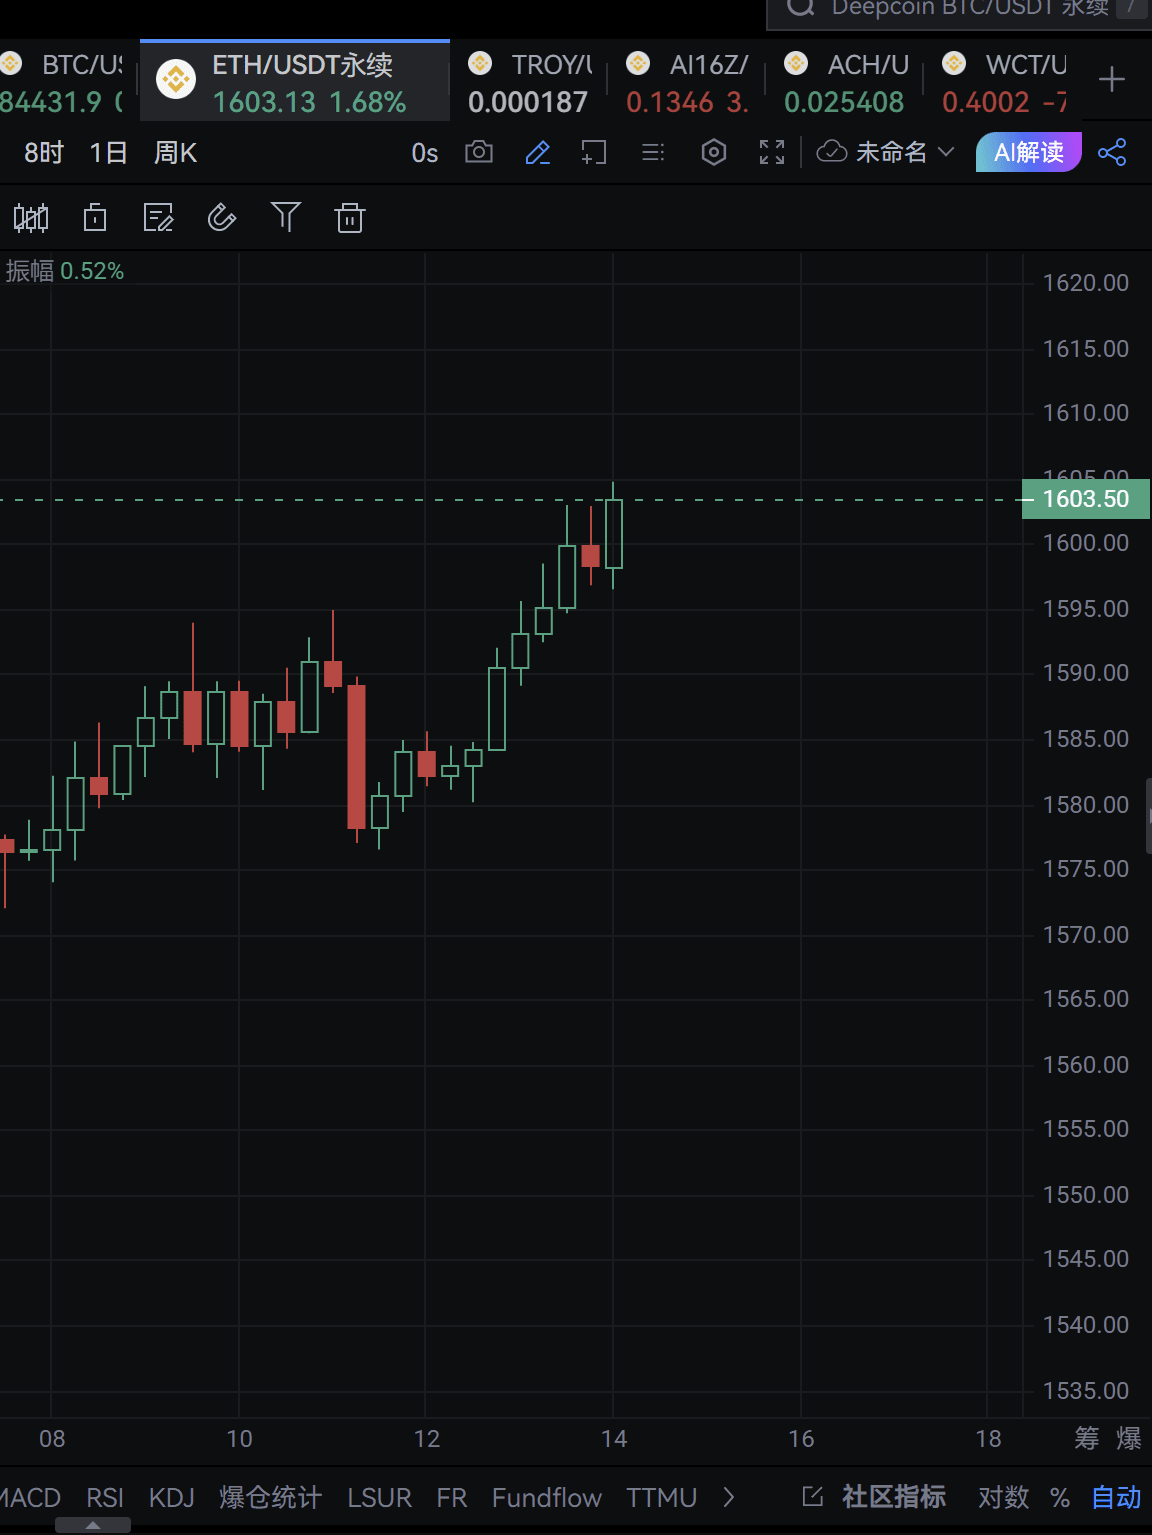Select the 爆仓统计 indicator
The width and height of the screenshot is (1152, 1535).
point(271,1497)
